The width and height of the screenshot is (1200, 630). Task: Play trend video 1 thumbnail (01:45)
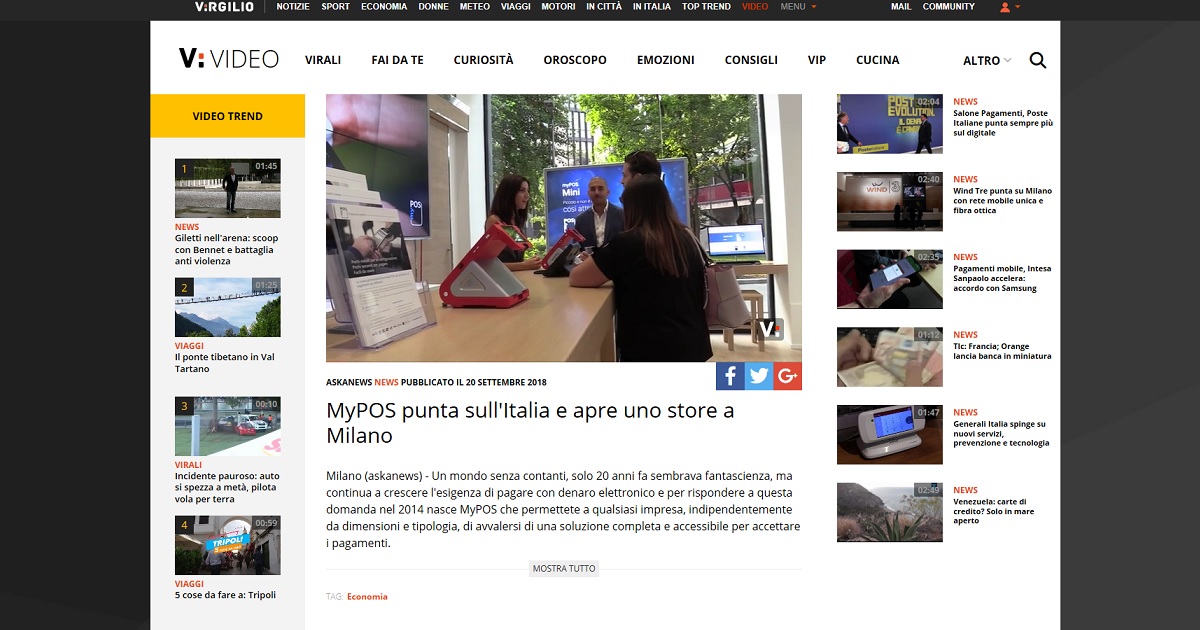tap(228, 188)
